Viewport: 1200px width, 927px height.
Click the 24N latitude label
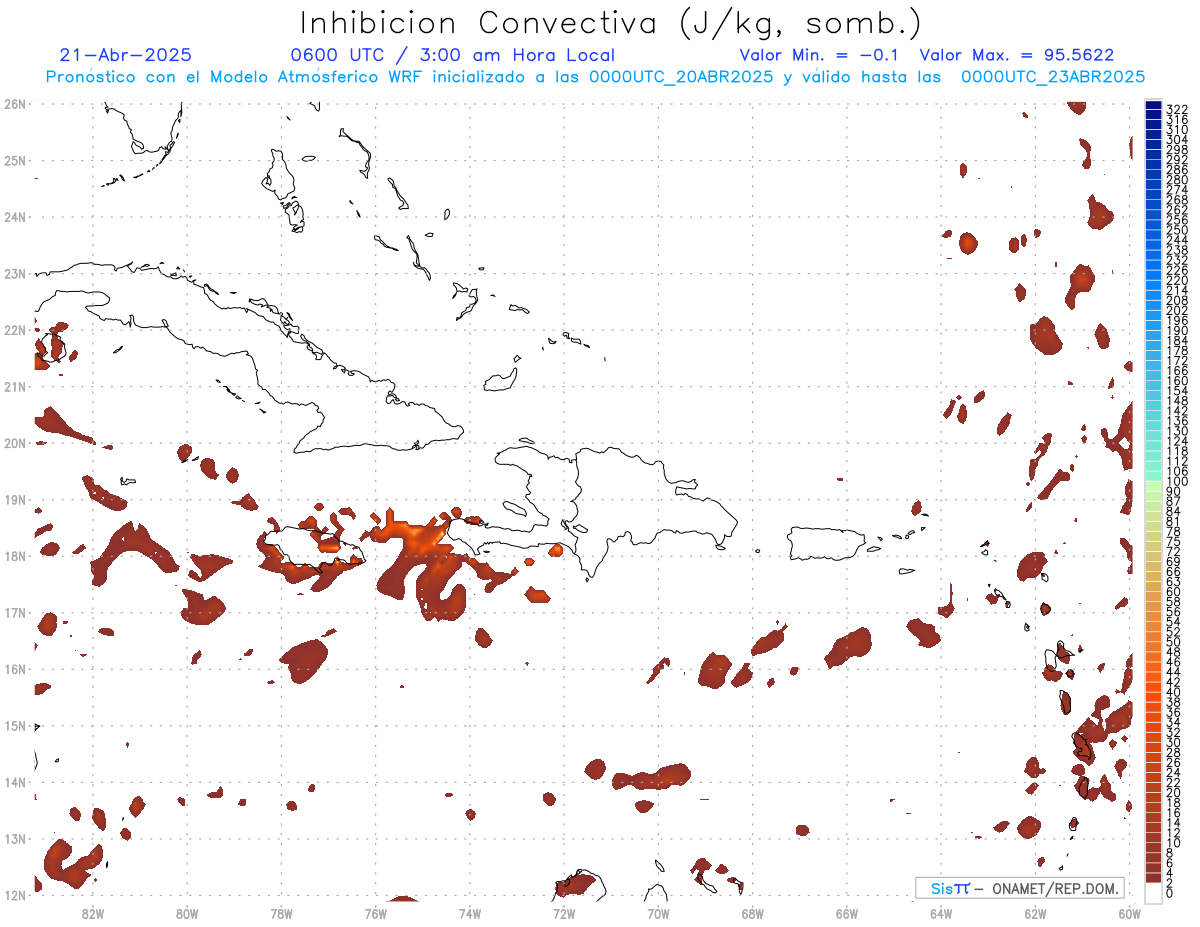(15, 216)
